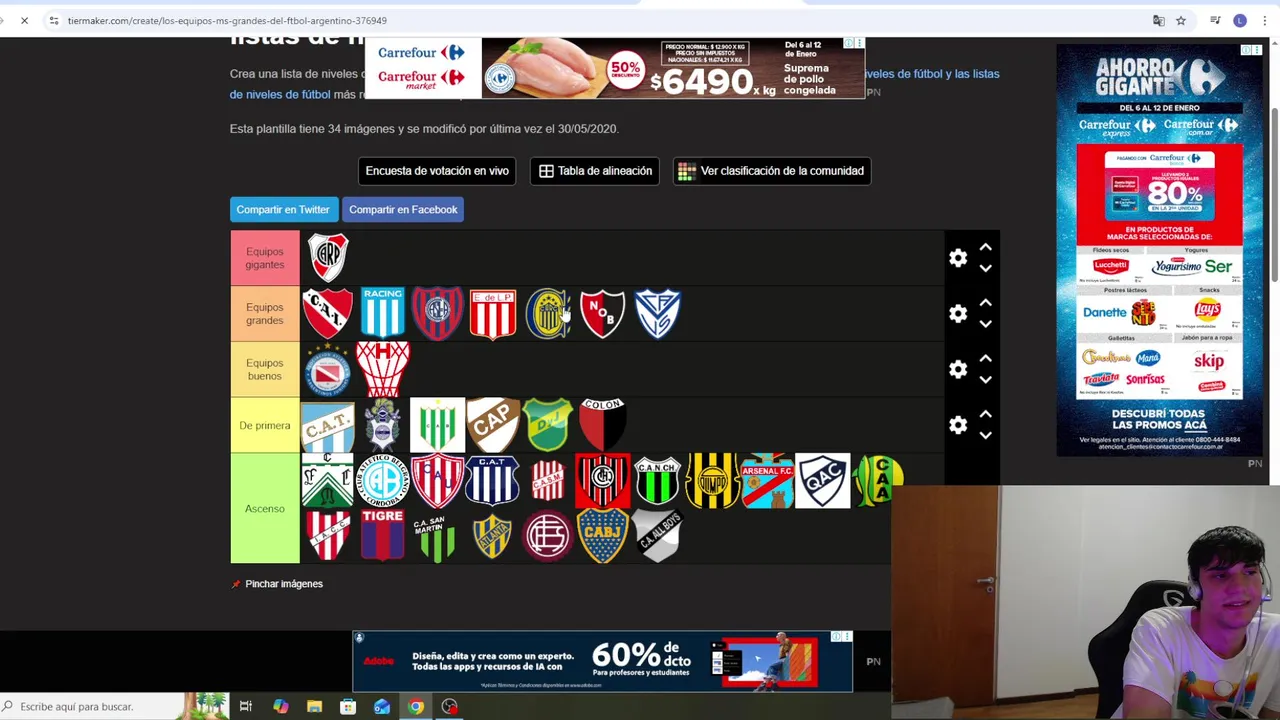
Task: Move Equipos grandes row up with arrow
Action: [985, 303]
